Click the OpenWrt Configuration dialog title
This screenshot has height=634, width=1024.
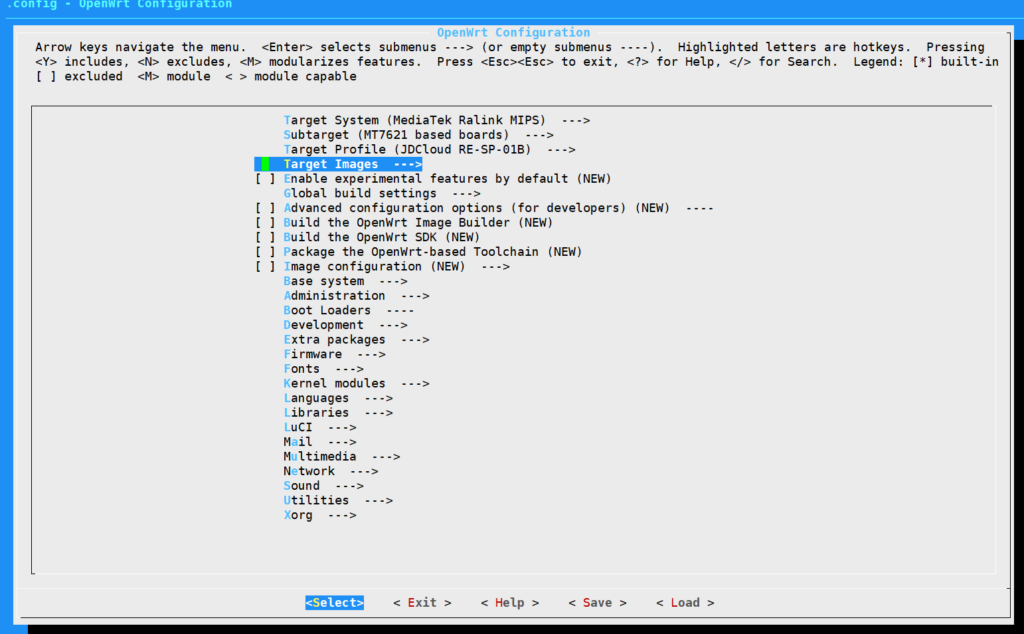[x=513, y=33]
